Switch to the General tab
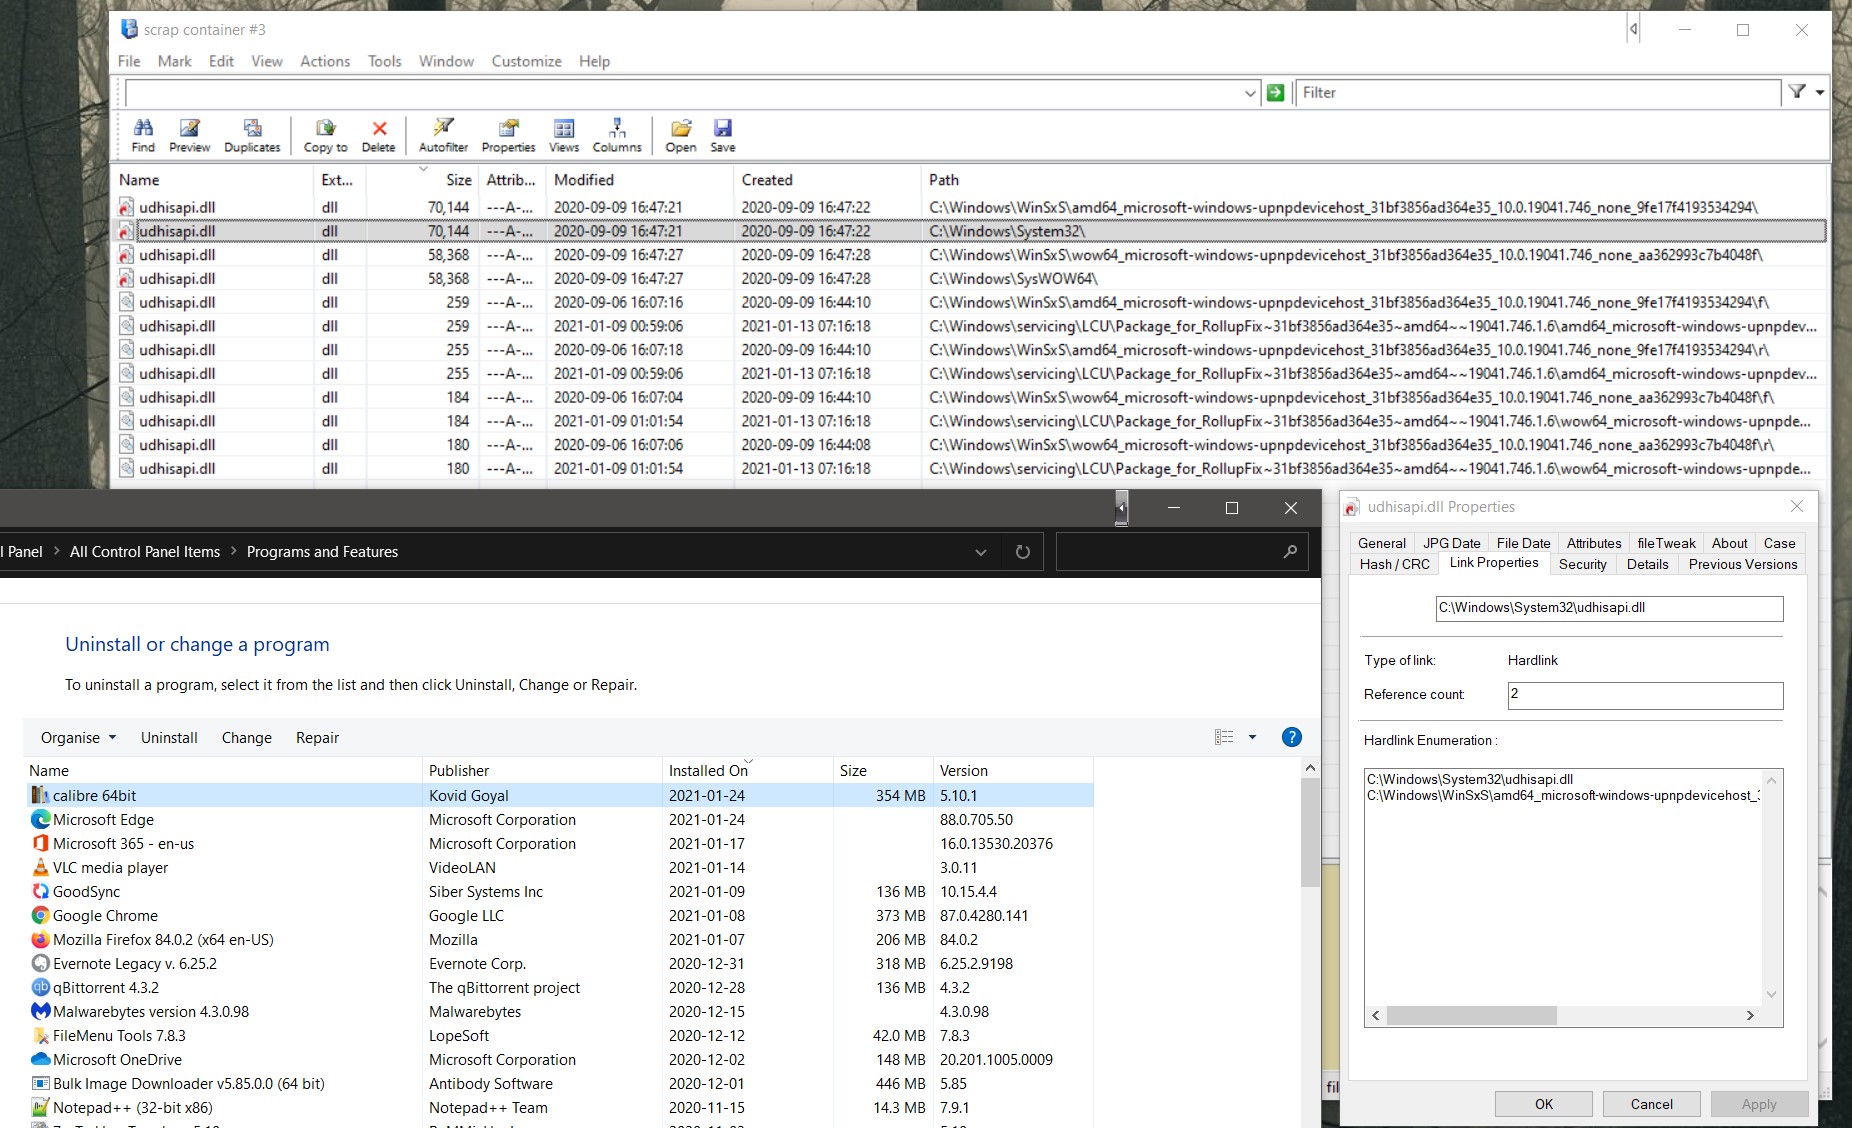1852x1128 pixels. coord(1382,543)
